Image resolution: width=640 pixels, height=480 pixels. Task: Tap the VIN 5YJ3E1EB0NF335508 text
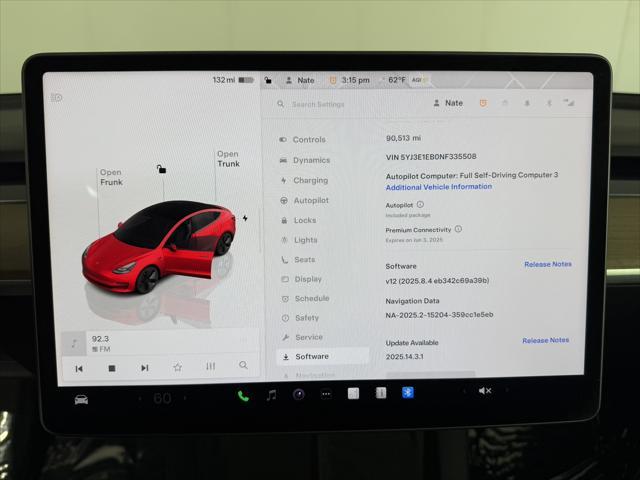[x=431, y=157]
